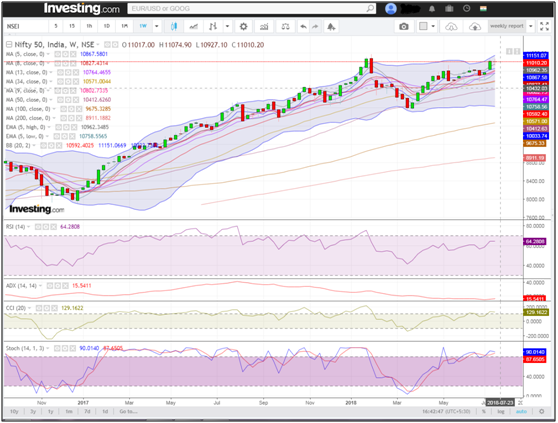Take a chart snapshot with camera icon

pos(404,26)
